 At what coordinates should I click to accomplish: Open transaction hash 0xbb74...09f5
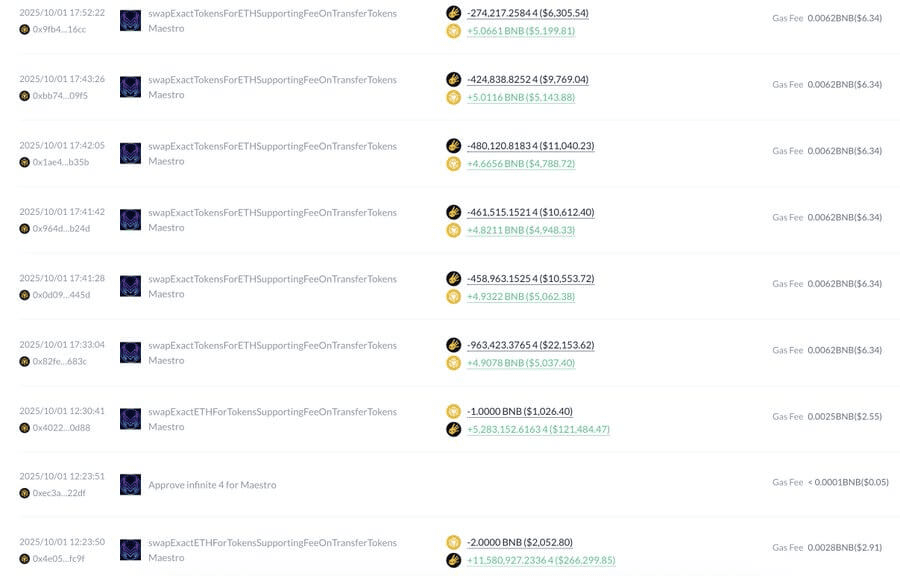pyautogui.click(x=60, y=96)
